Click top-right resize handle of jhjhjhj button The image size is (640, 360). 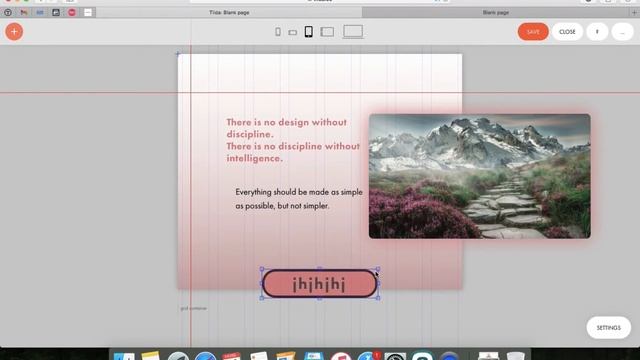tap(378, 269)
